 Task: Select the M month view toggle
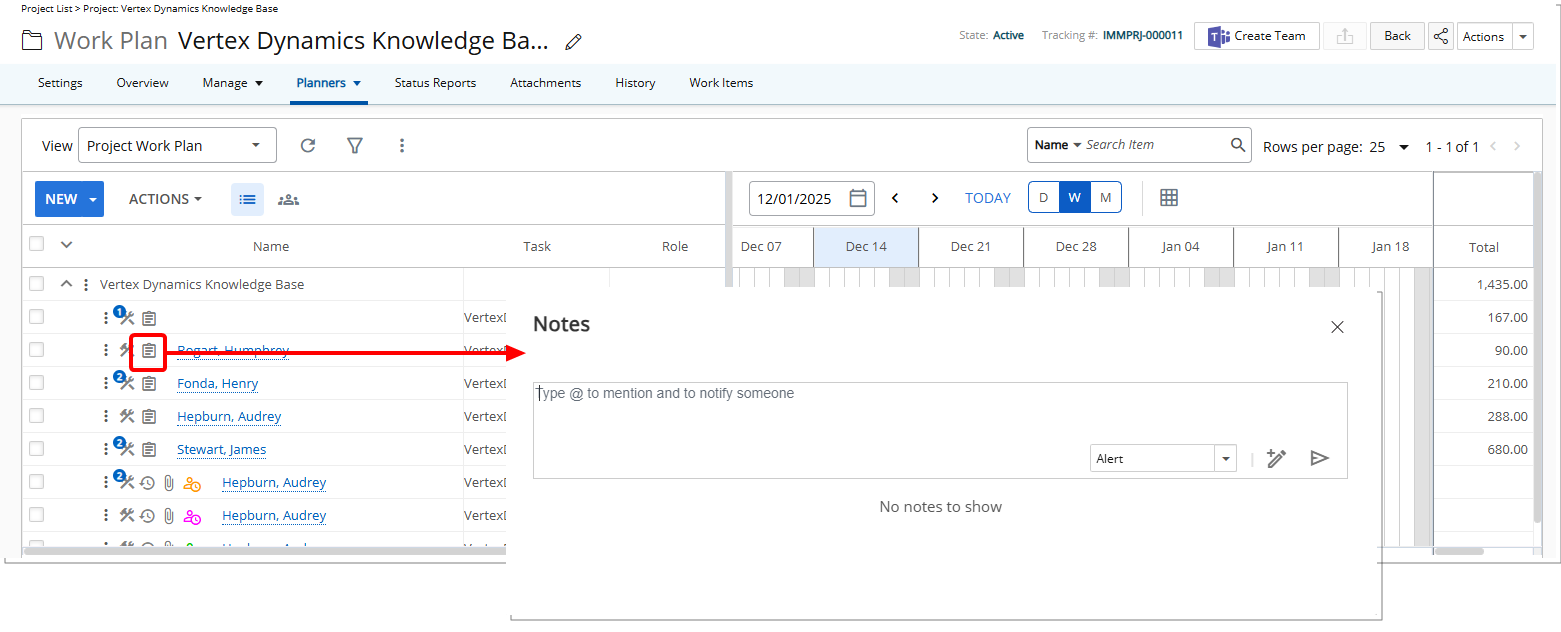1105,198
